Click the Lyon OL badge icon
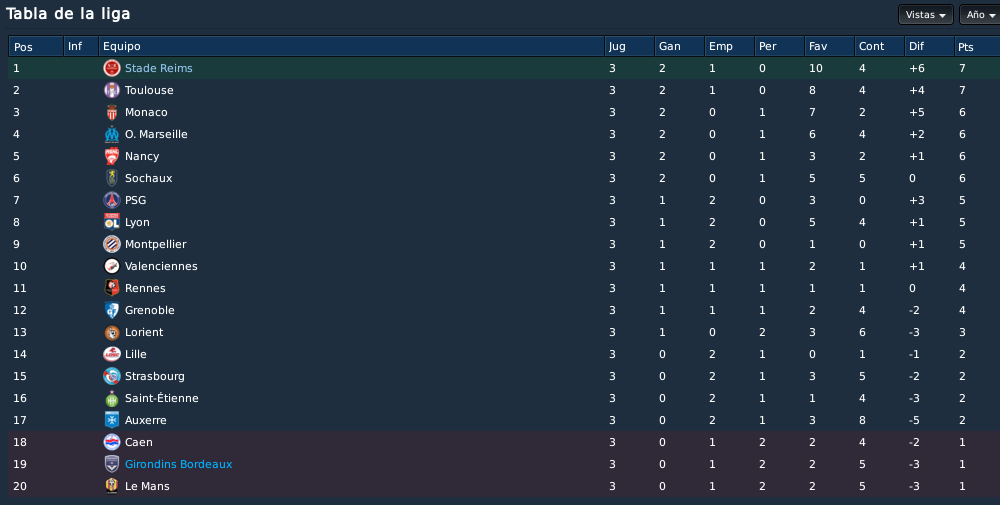Screen dimensions: 1000x505 click(x=112, y=222)
